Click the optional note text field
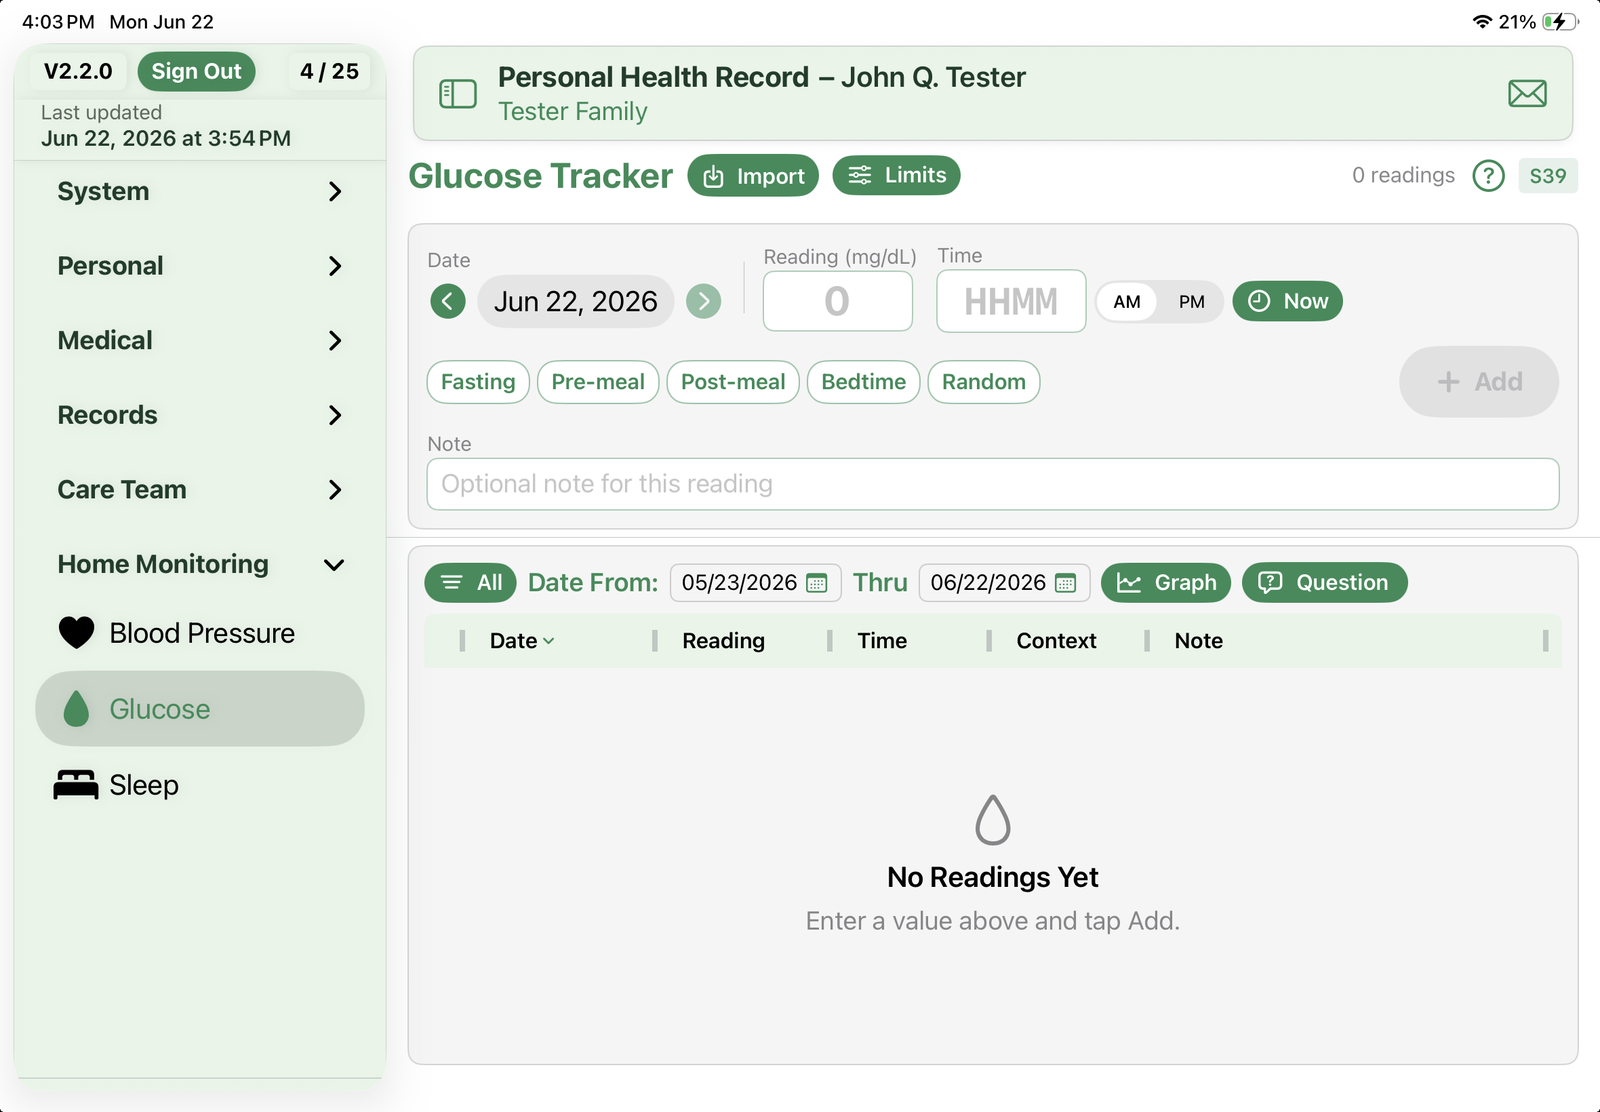The image size is (1600, 1112). [x=993, y=484]
